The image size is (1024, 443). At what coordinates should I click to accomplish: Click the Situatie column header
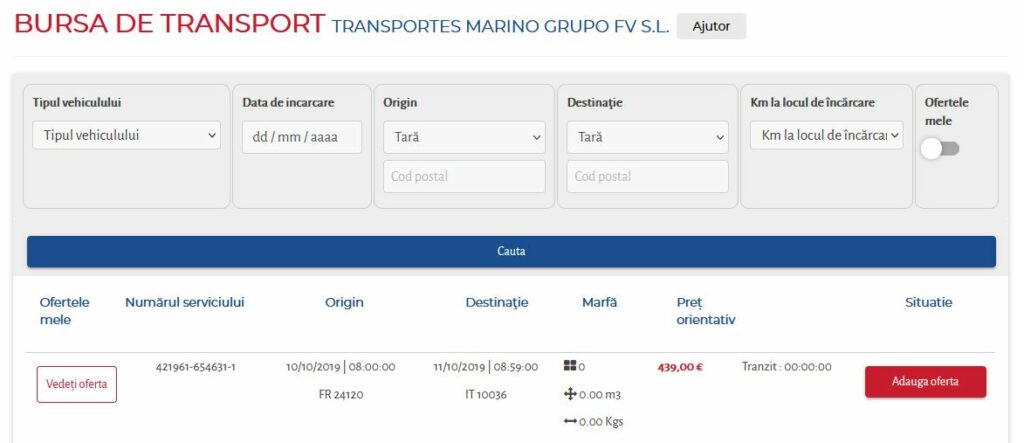click(x=929, y=303)
